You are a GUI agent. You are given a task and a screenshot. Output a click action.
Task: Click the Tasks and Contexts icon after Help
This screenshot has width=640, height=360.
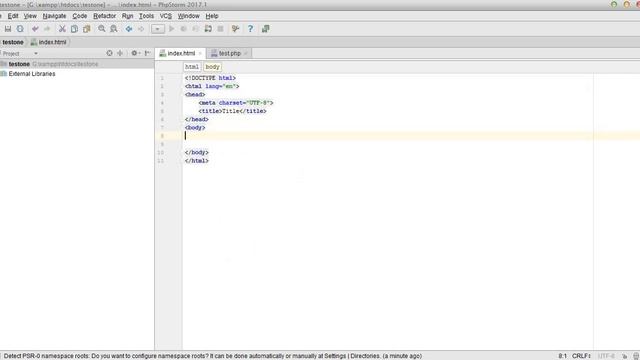[x=265, y=29]
